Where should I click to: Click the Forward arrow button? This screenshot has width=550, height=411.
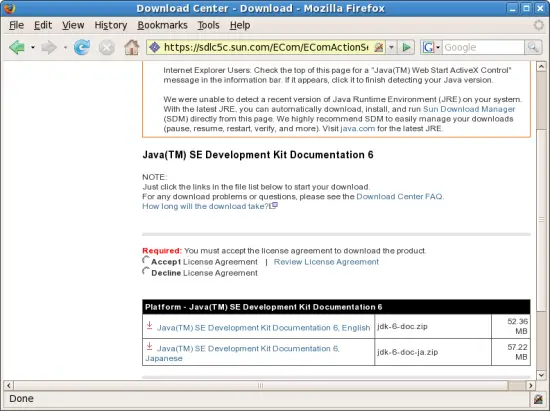(x=49, y=47)
